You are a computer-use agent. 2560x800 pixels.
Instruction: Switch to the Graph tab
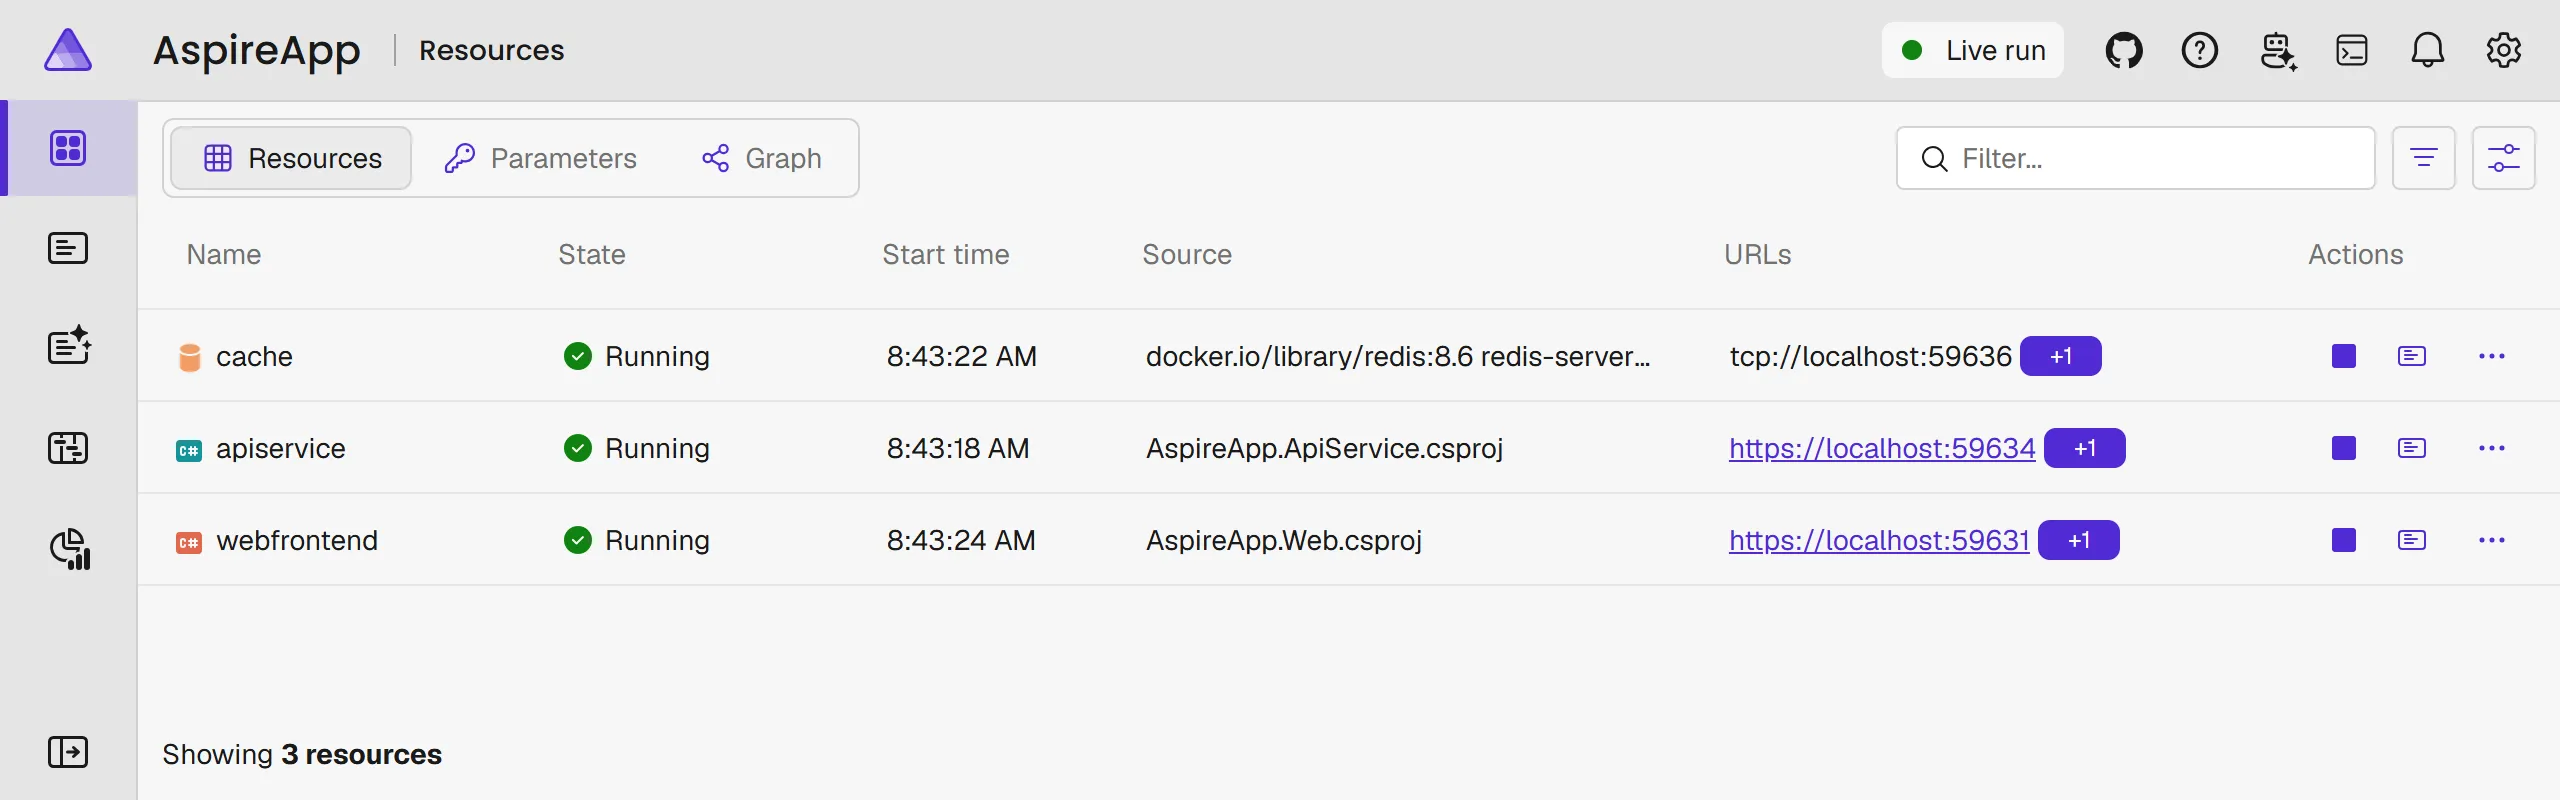tap(762, 158)
